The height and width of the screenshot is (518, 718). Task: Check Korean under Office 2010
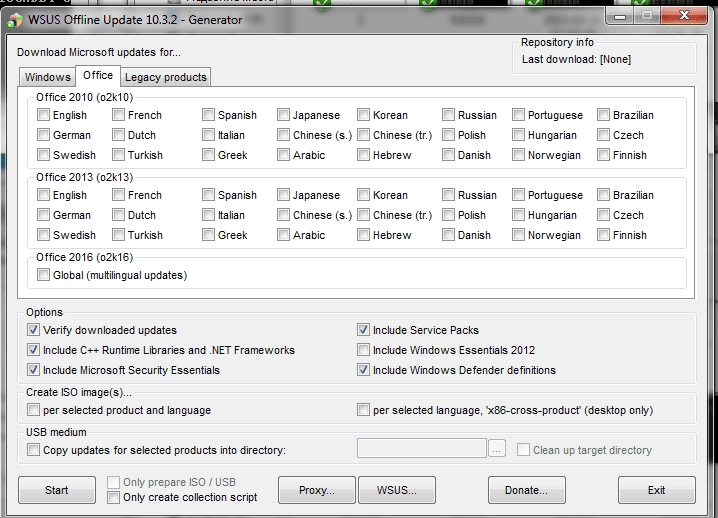pos(364,115)
